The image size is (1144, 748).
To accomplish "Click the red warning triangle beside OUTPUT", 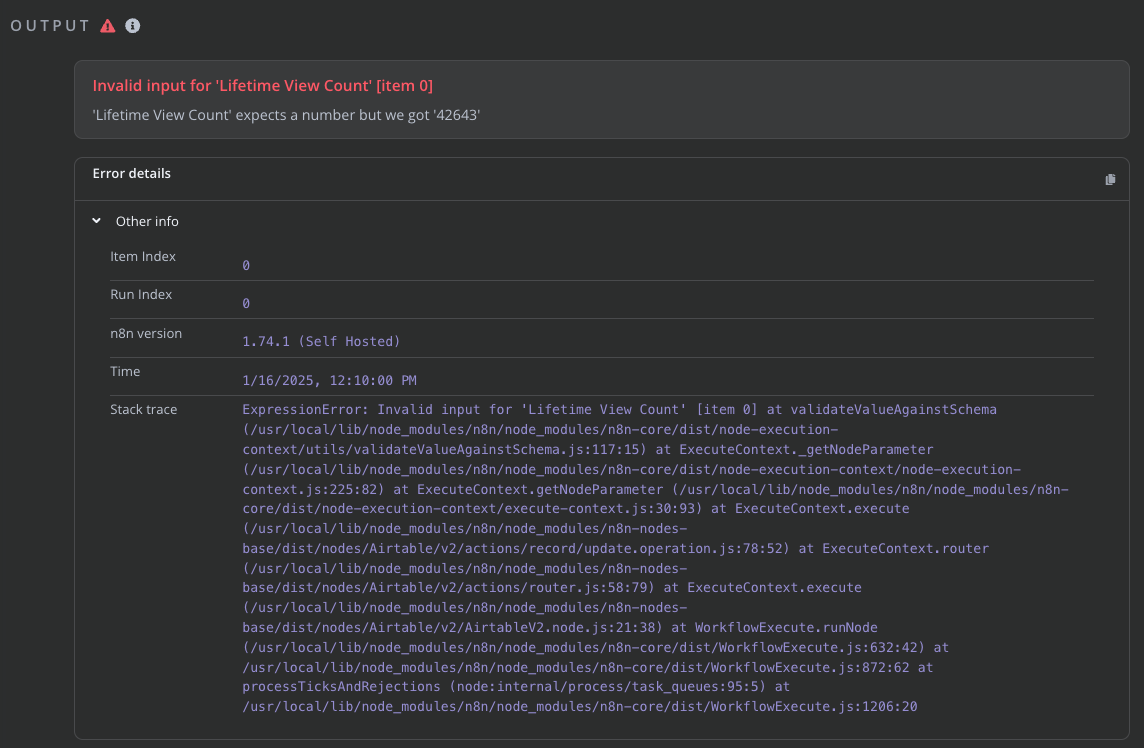I will pyautogui.click(x=108, y=27).
